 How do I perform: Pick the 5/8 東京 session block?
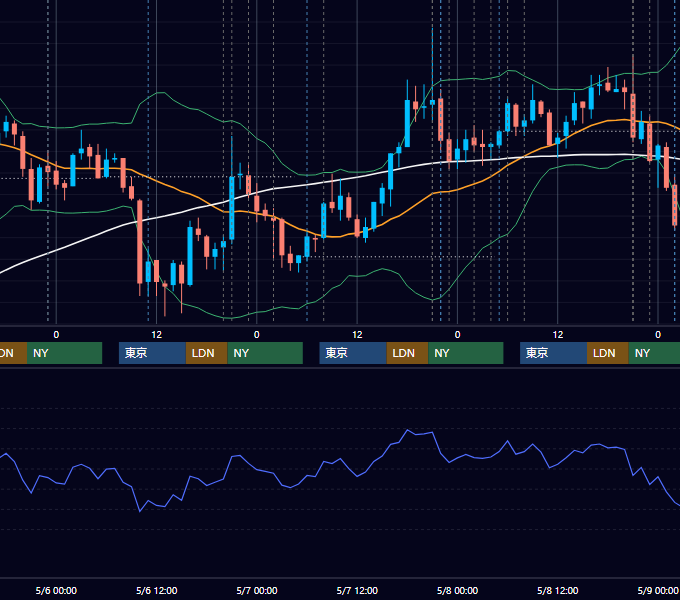tap(553, 353)
